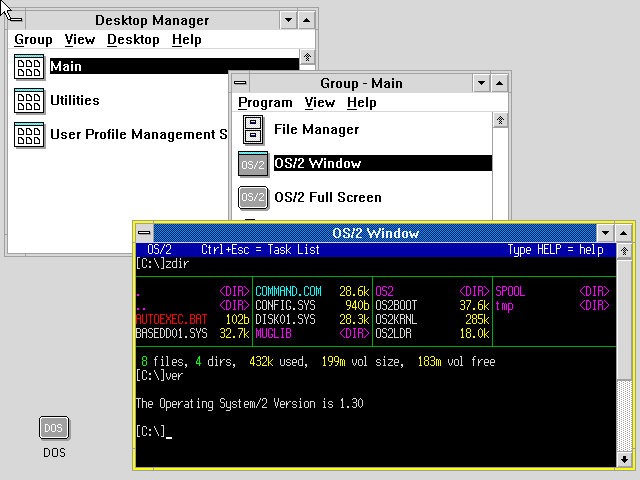Screen dimensions: 640x480
Task: Click the tmp directory entry
Action: click(x=504, y=306)
